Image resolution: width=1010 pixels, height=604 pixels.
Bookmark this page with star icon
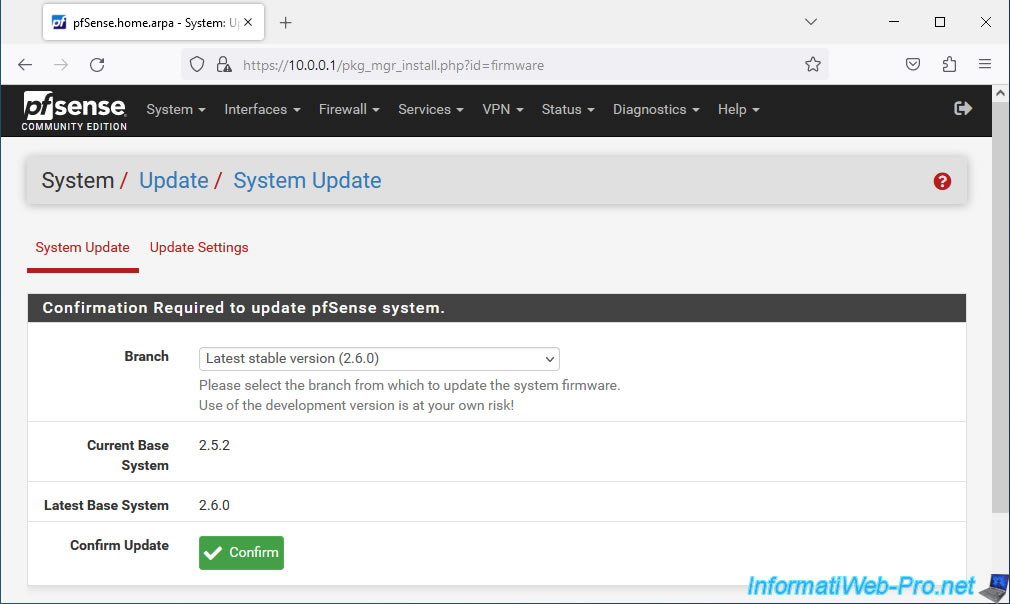click(x=813, y=64)
